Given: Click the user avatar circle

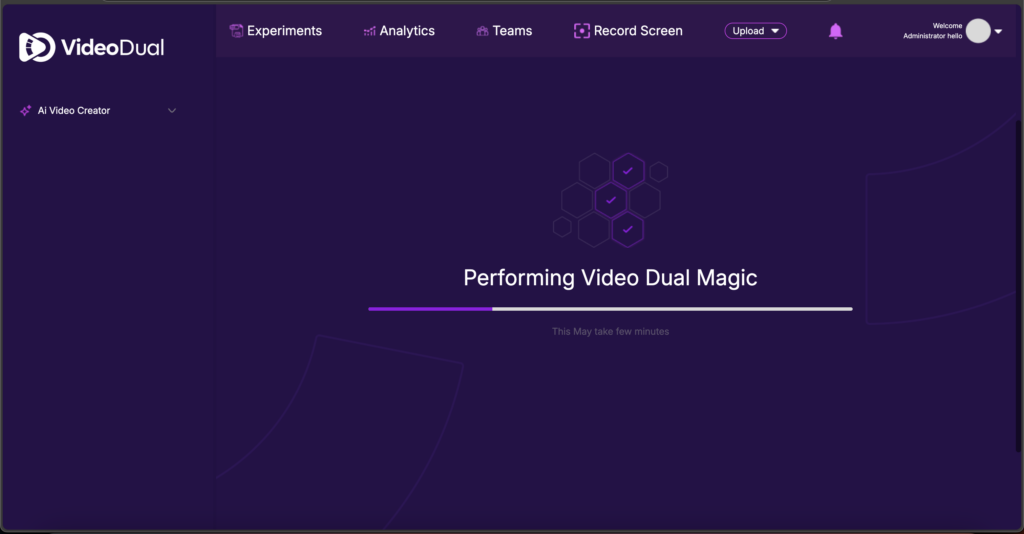Looking at the screenshot, I should 978,31.
